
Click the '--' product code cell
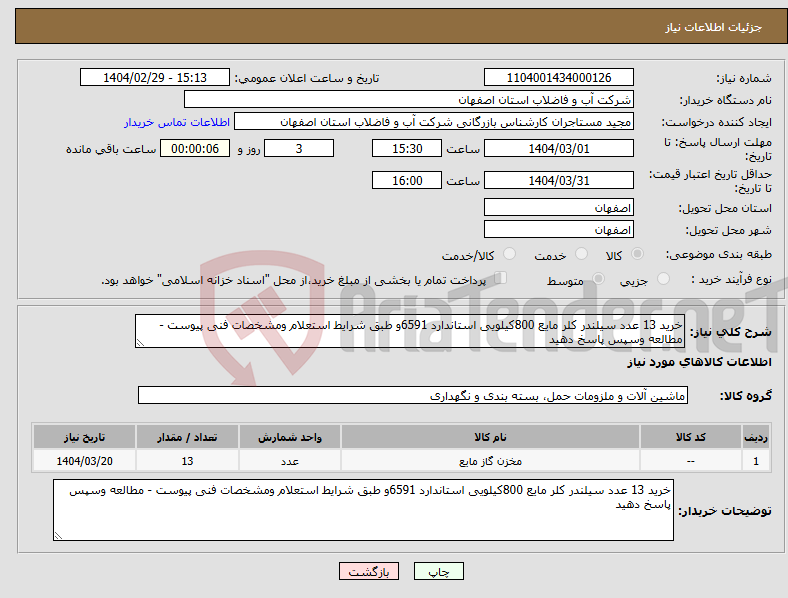point(691,461)
